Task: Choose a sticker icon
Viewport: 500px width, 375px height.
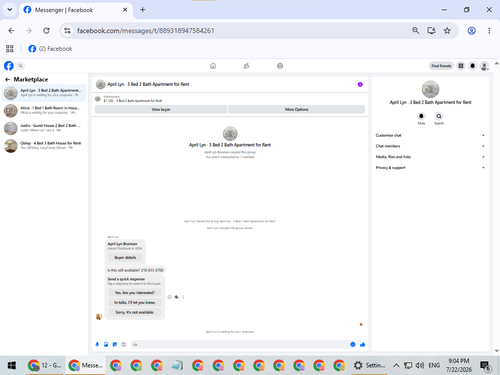Action: click(115, 344)
